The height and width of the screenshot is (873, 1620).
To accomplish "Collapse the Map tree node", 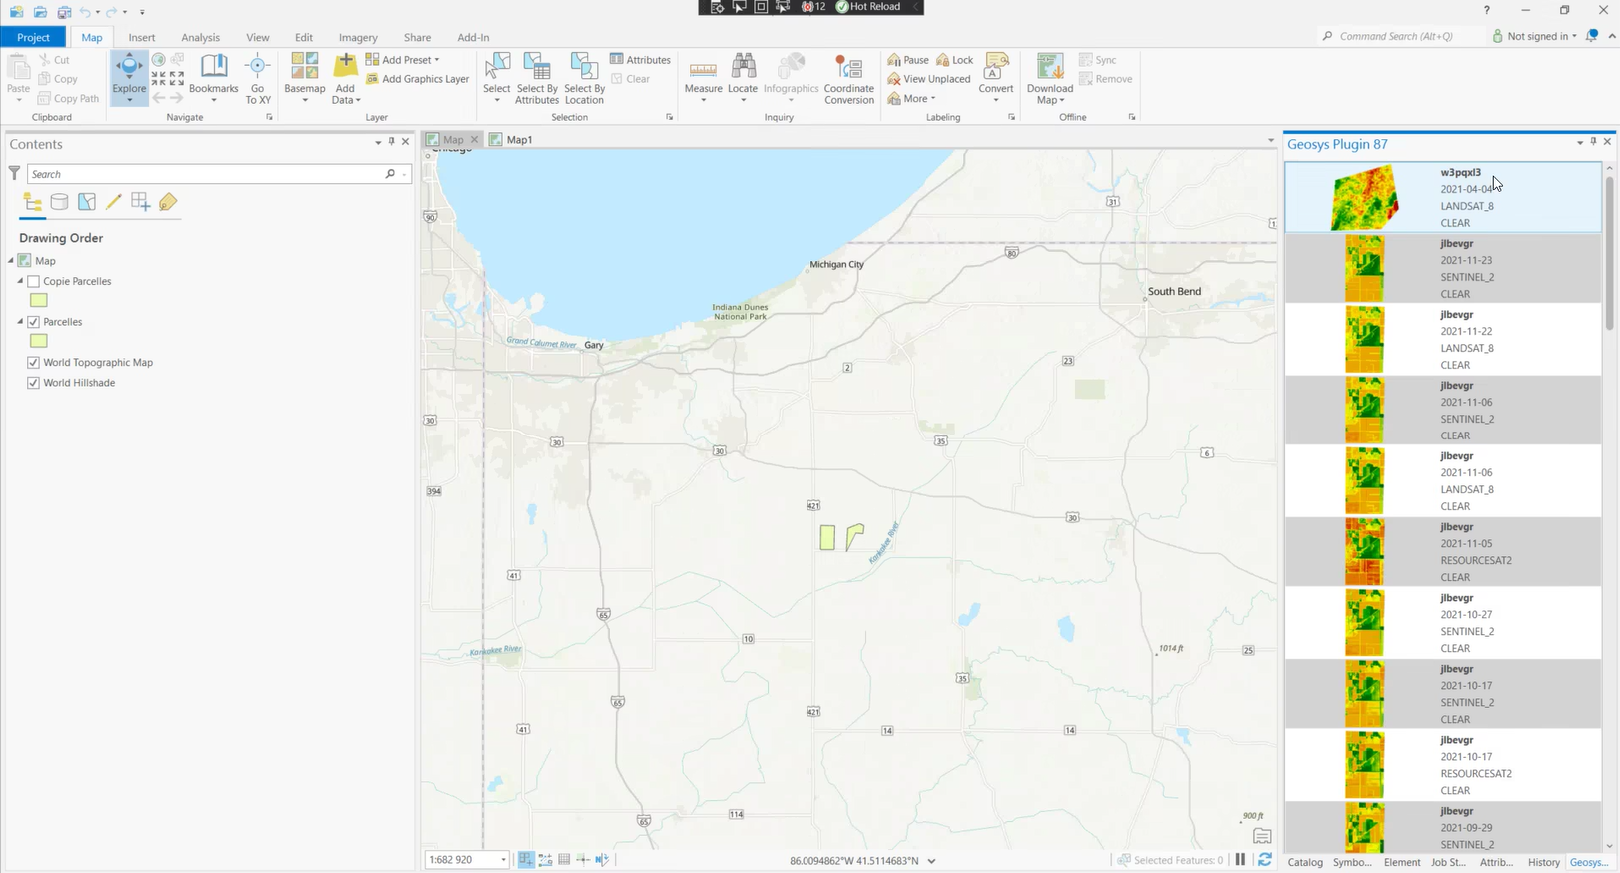I will pos(11,261).
